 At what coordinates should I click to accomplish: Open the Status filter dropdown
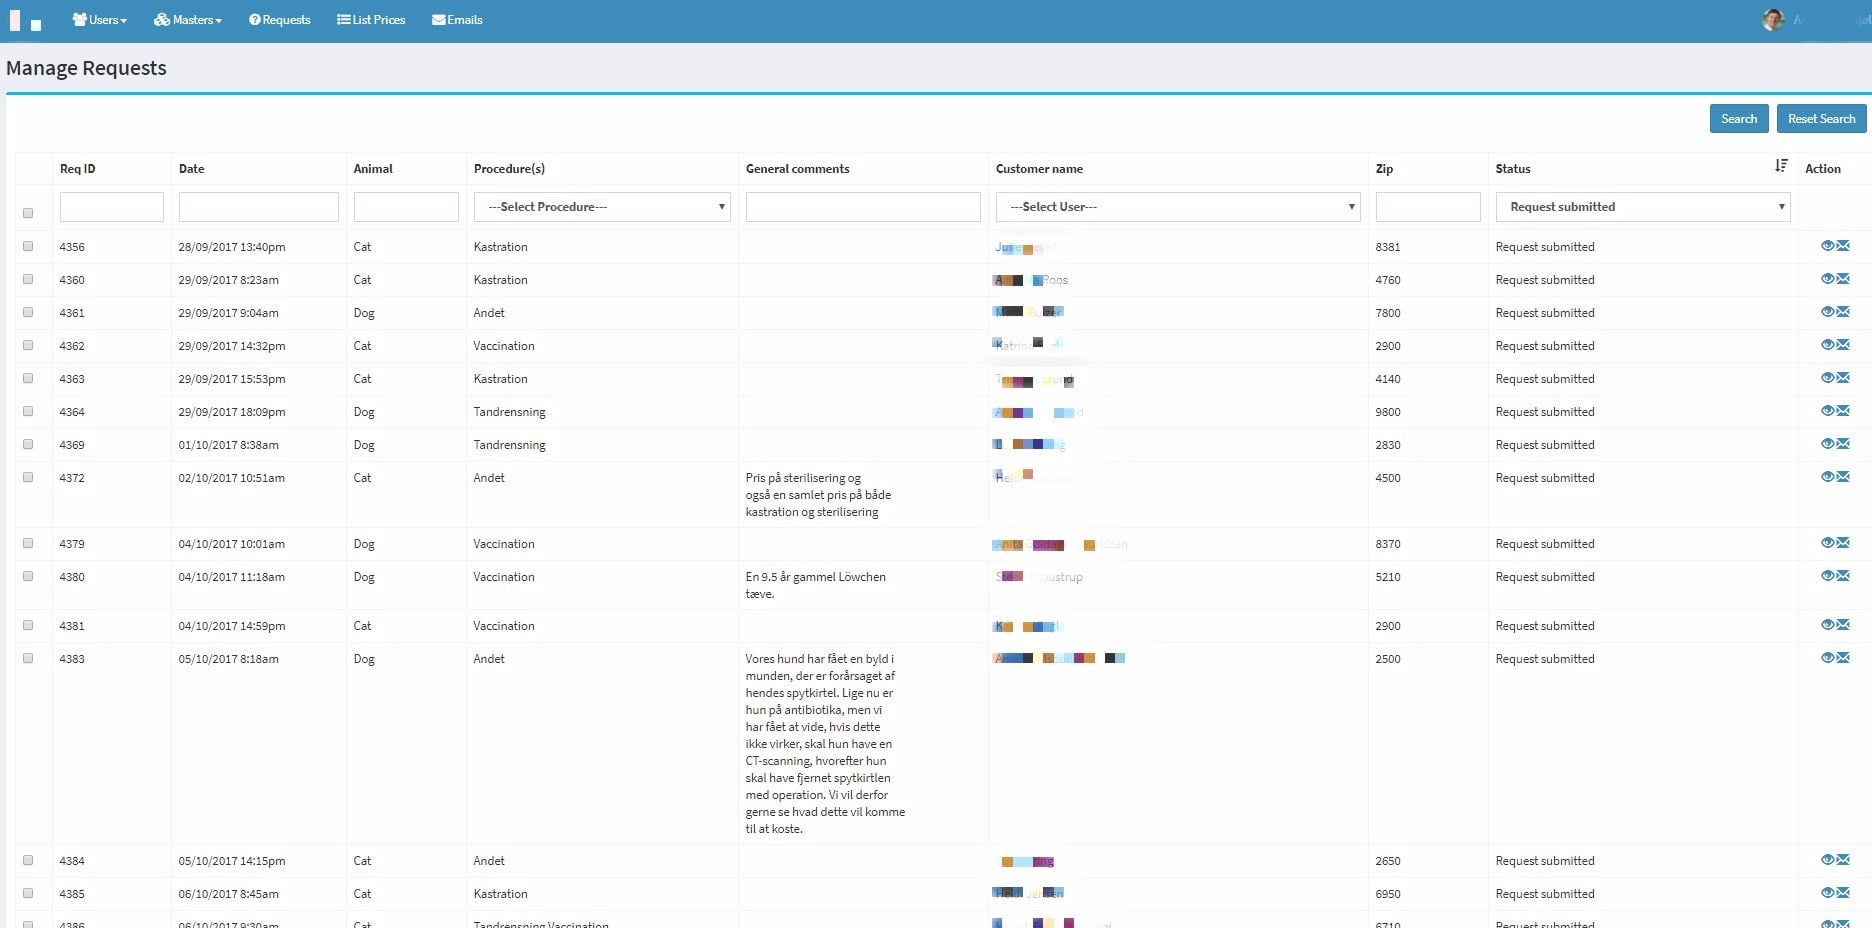point(1642,207)
